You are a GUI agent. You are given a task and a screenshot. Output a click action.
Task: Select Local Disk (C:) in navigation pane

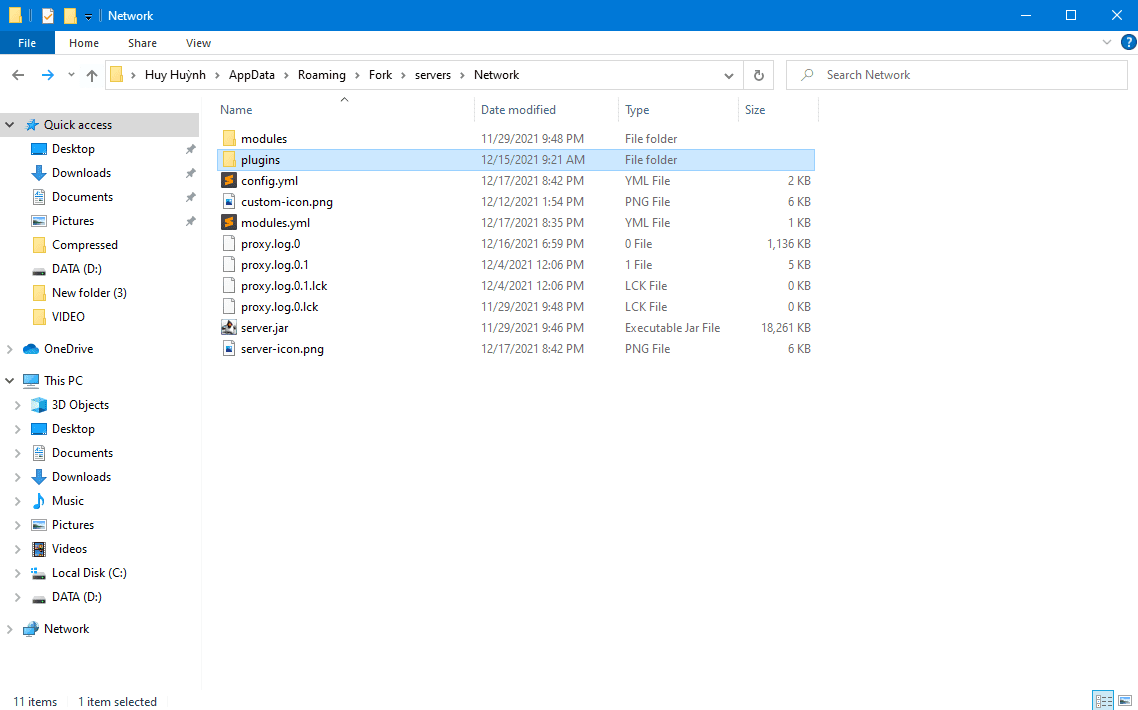(x=89, y=573)
